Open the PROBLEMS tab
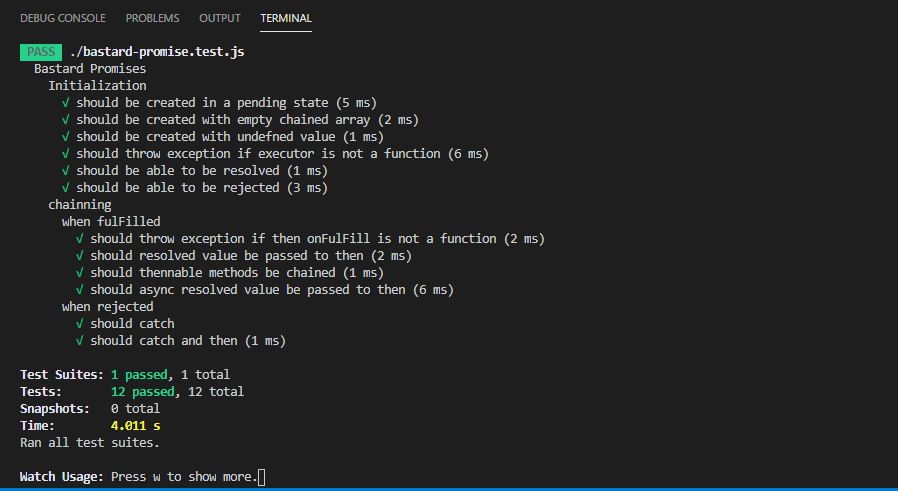 152,18
